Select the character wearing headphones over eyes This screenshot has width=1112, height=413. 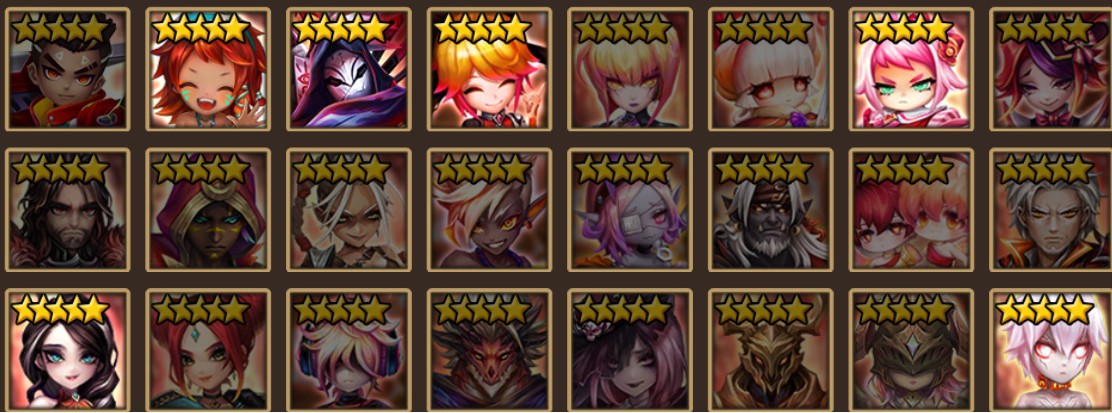348,351
